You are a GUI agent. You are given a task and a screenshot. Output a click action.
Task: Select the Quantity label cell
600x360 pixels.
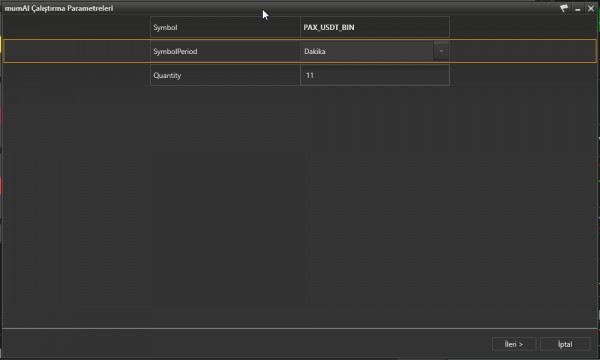point(225,75)
